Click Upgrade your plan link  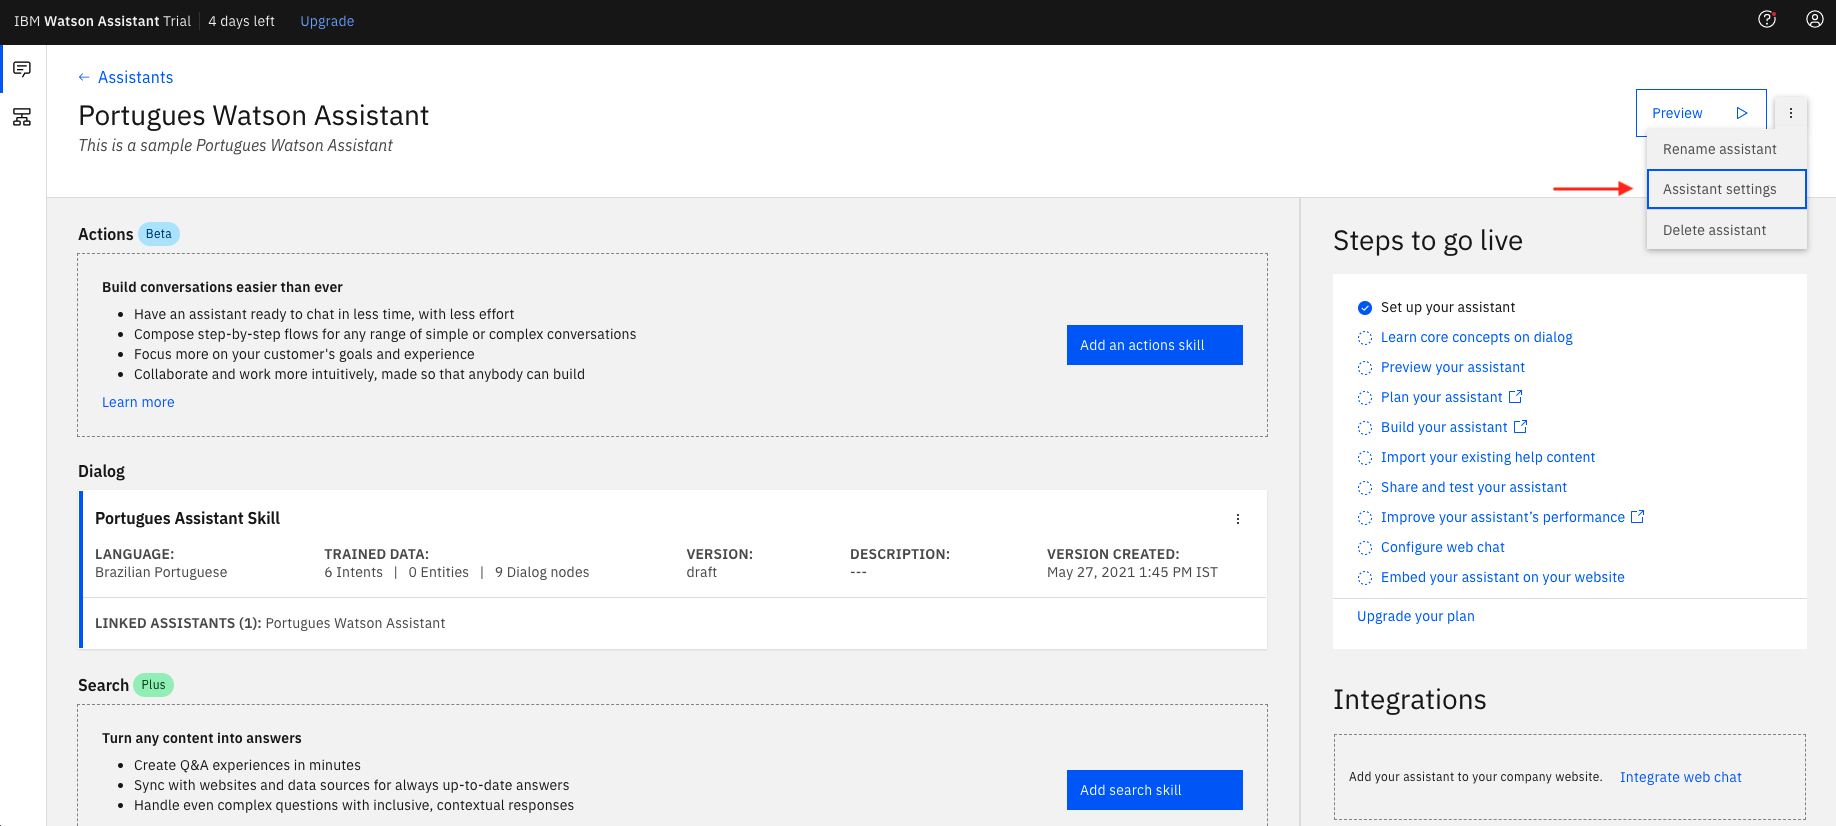(1415, 616)
